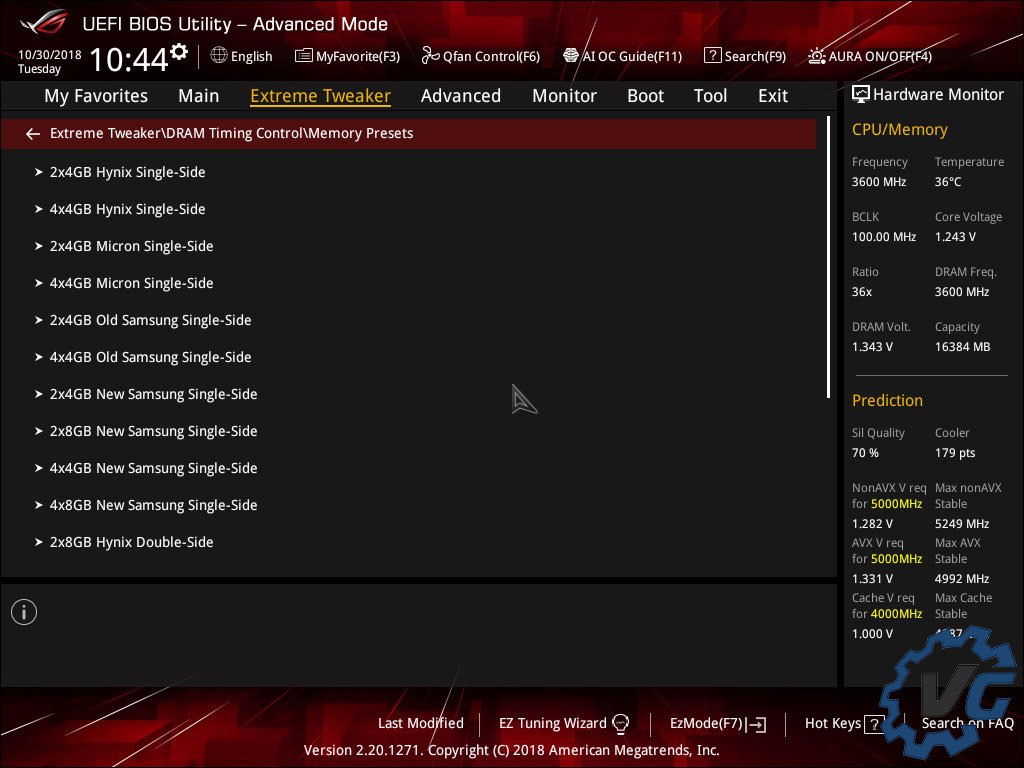The height and width of the screenshot is (768, 1024).
Task: Expand 2x8GB Hynix Double-Side arrow
Action: point(39,543)
